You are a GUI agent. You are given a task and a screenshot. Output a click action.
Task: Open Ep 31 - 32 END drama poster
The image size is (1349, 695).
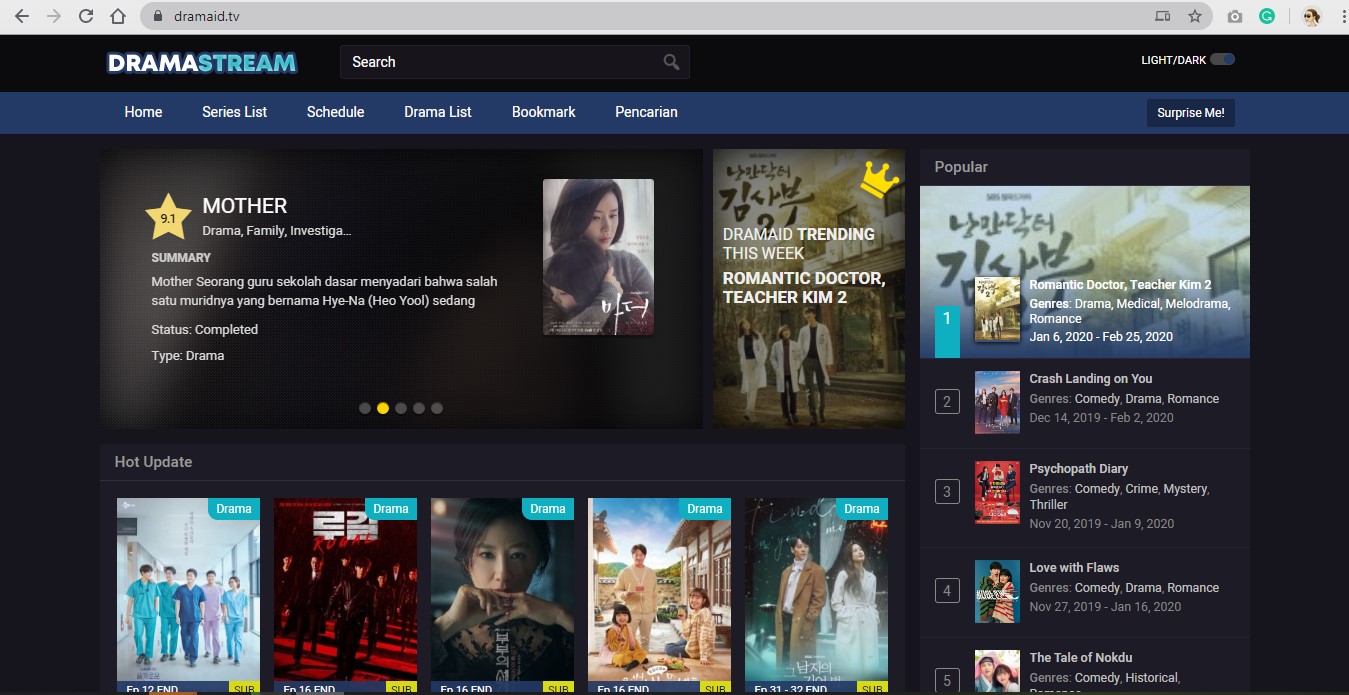816,596
